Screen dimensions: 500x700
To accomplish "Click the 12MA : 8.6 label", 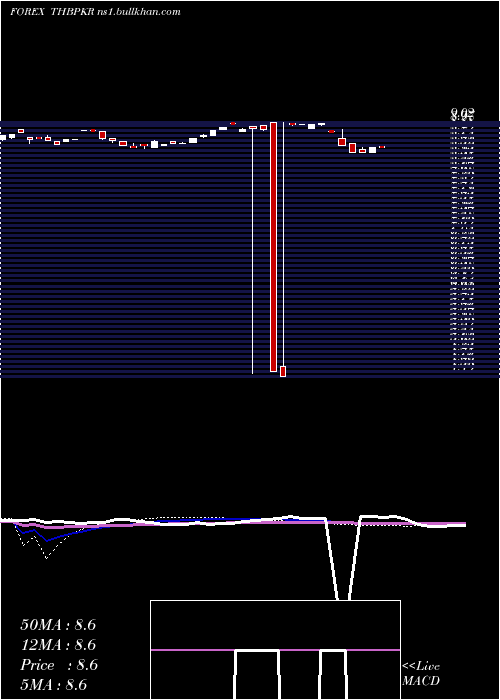I will coord(58,645).
